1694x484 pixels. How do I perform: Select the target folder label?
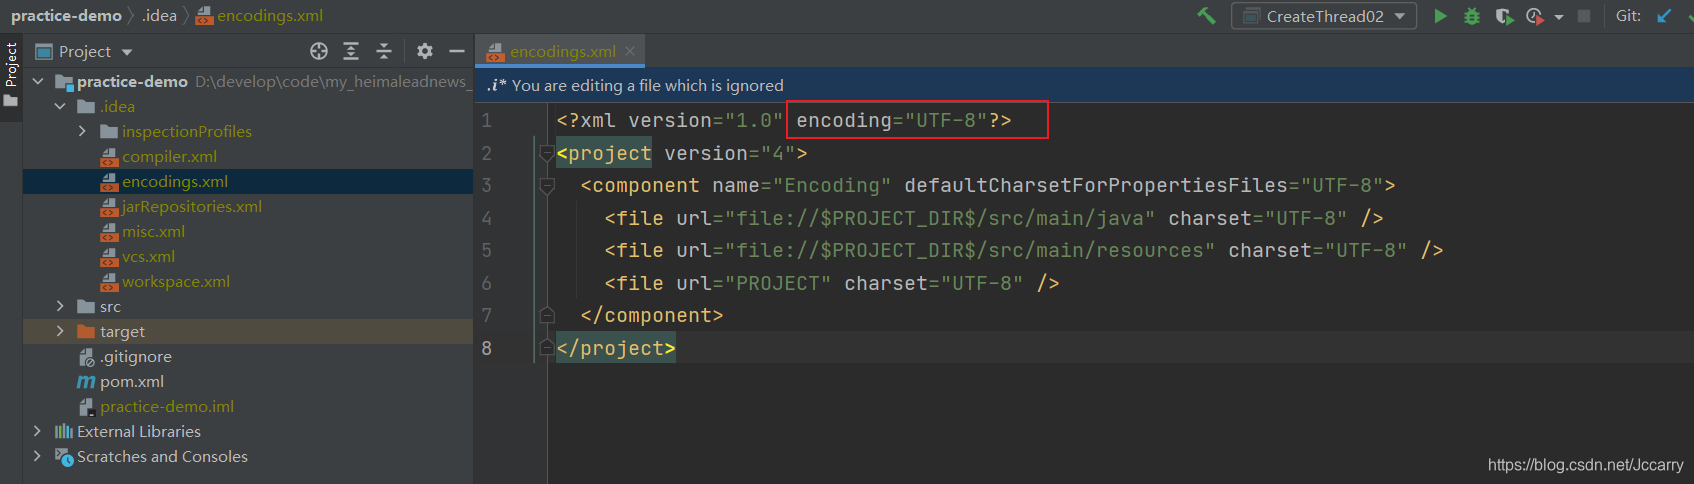[122, 331]
